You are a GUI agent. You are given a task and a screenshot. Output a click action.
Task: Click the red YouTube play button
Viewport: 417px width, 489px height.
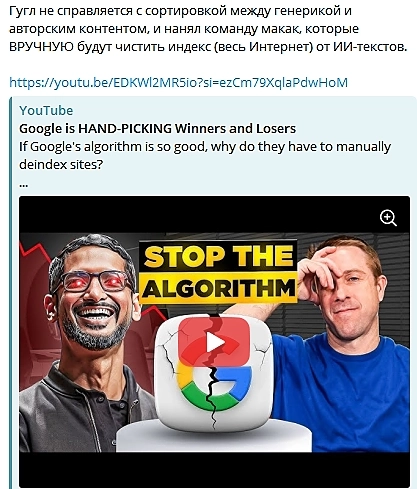(214, 342)
